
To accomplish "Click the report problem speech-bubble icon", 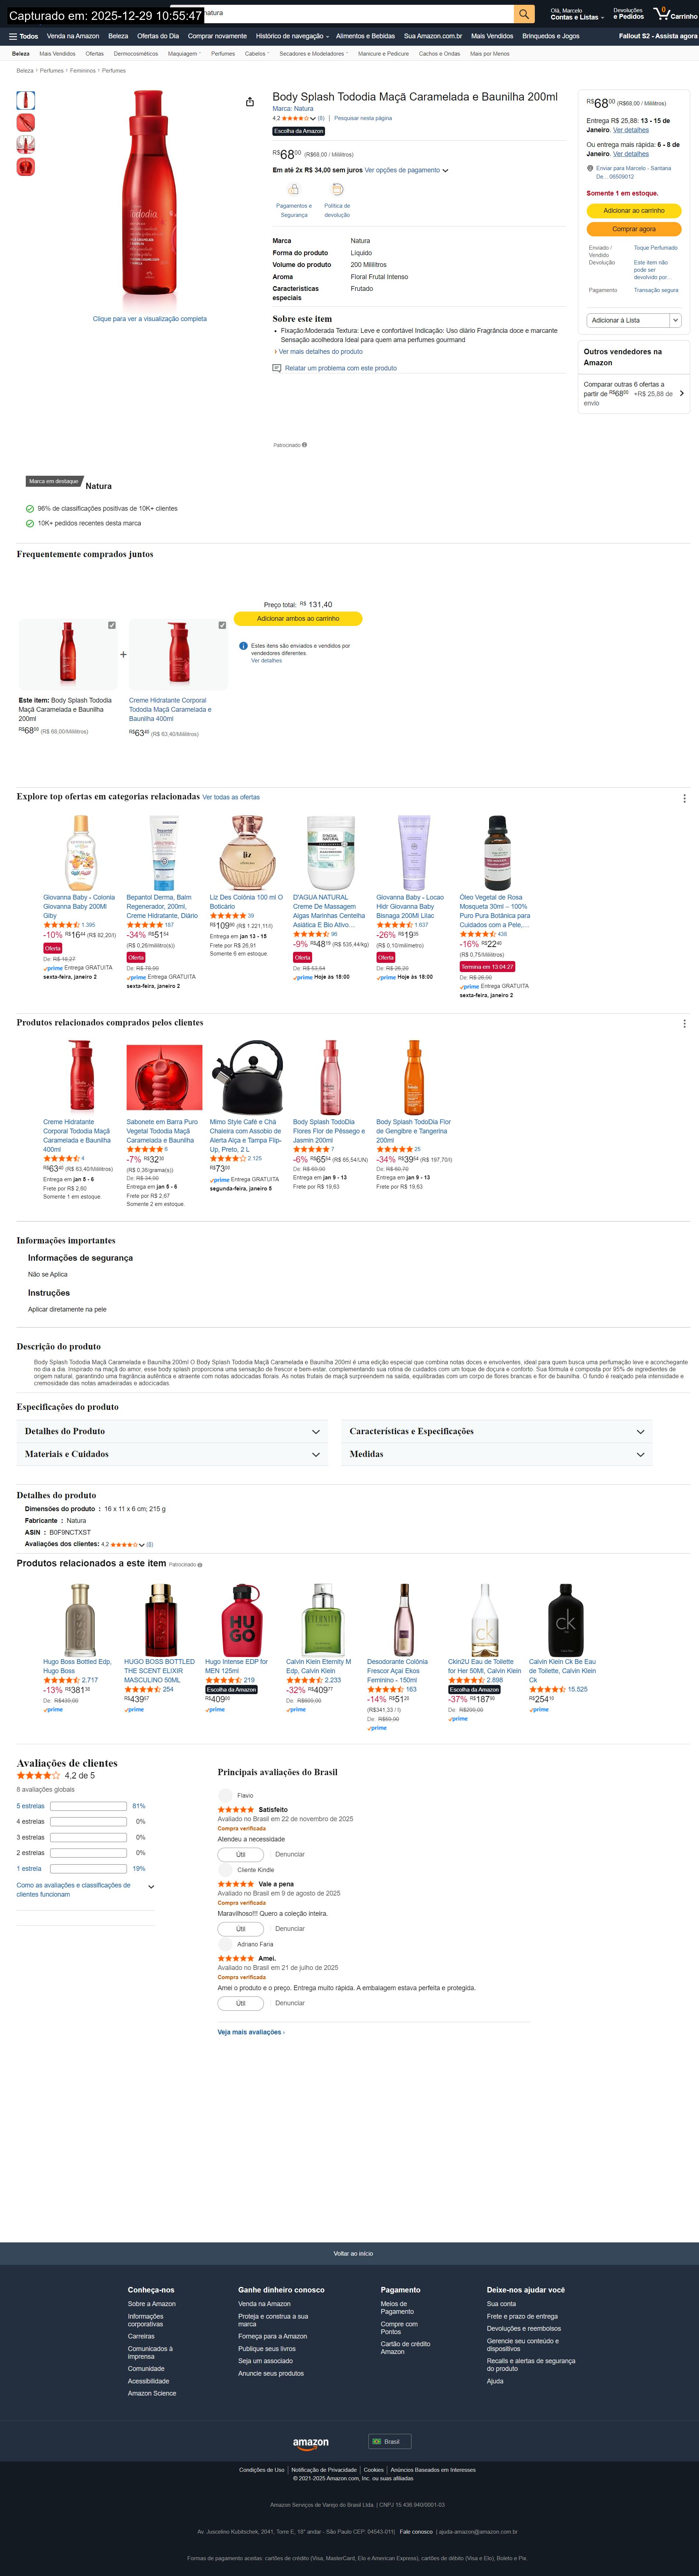I will [x=277, y=368].
